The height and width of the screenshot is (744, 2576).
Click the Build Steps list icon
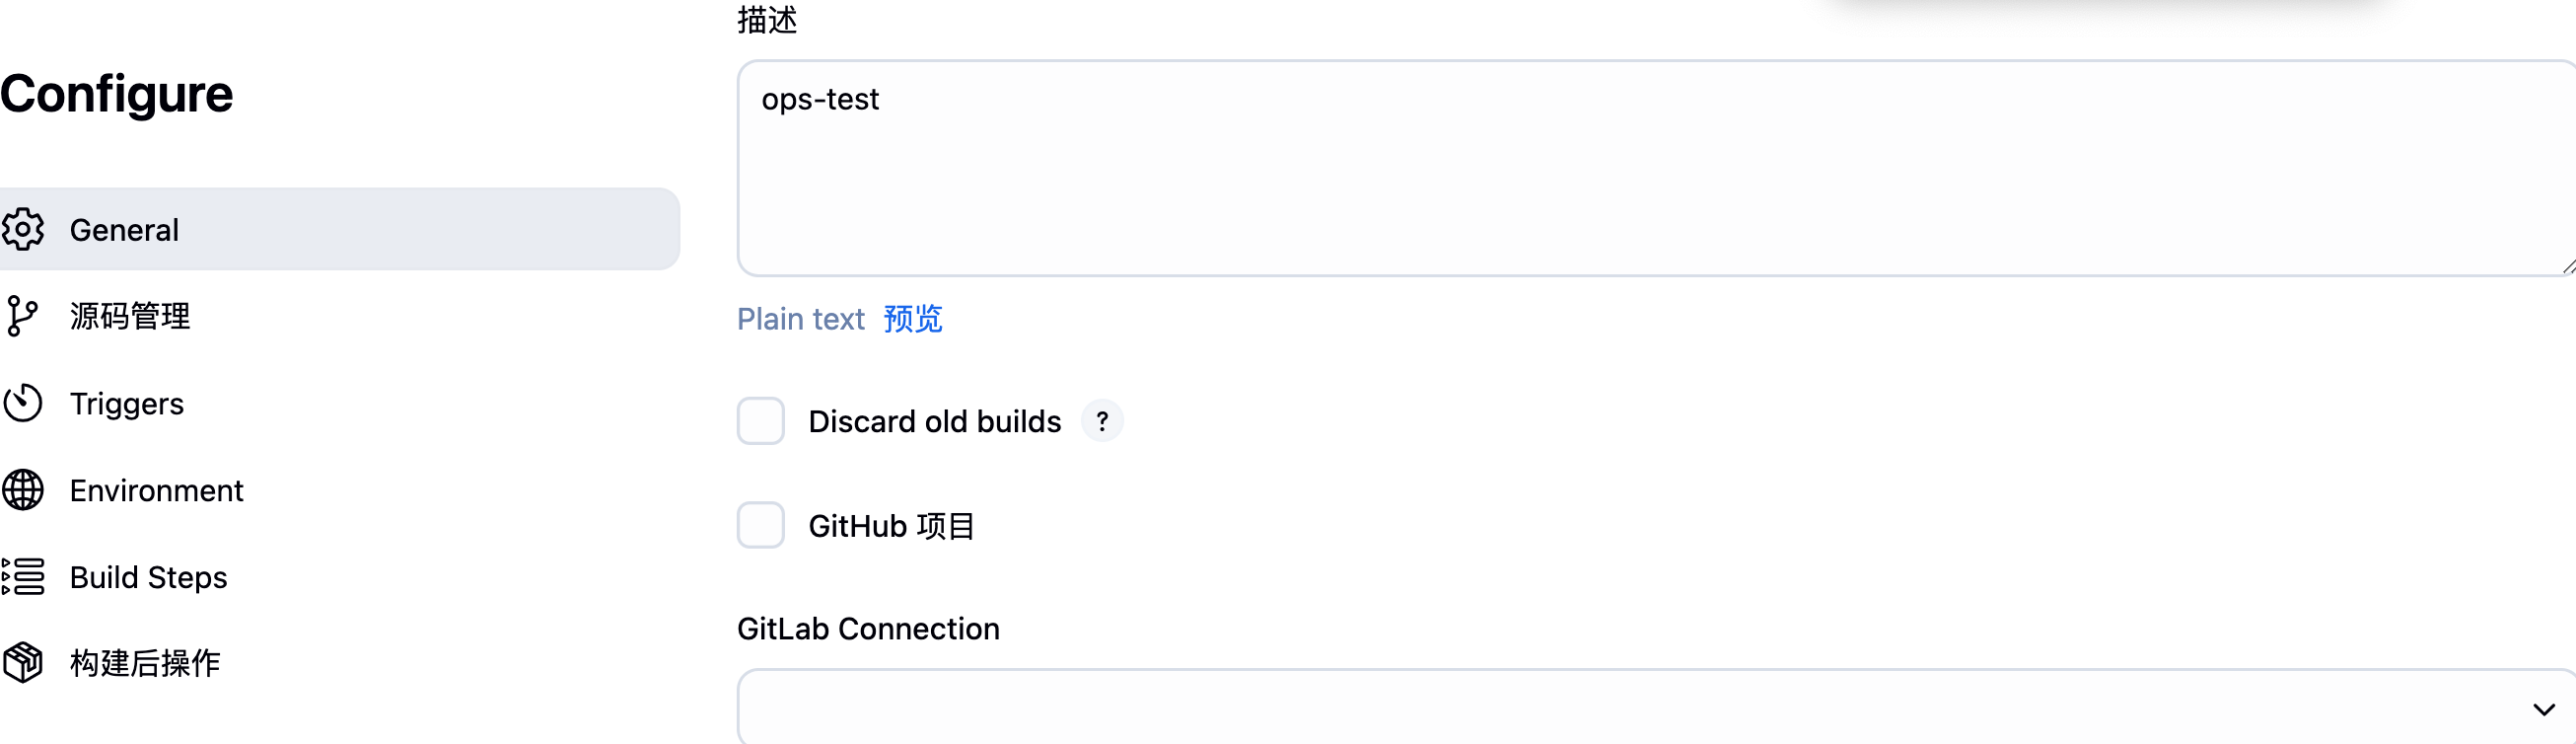pos(23,577)
